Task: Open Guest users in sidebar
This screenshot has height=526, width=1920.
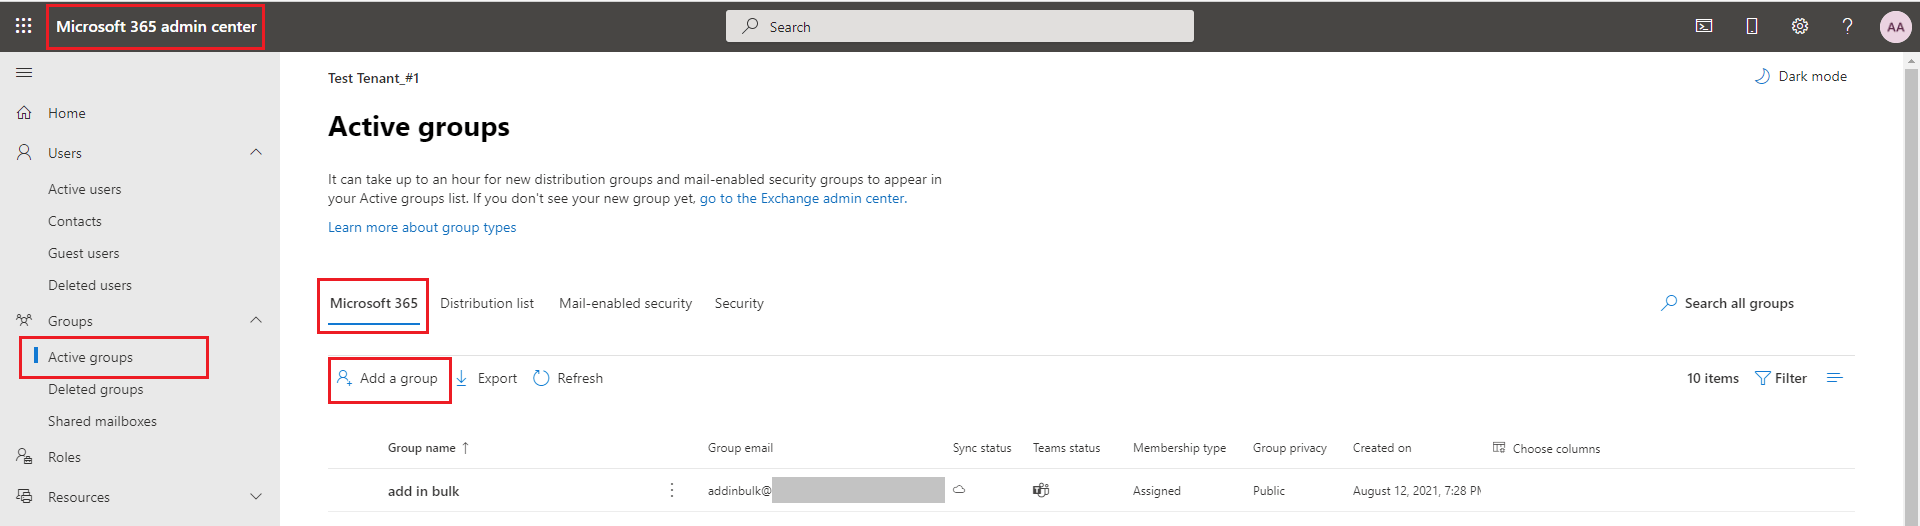Action: point(84,253)
